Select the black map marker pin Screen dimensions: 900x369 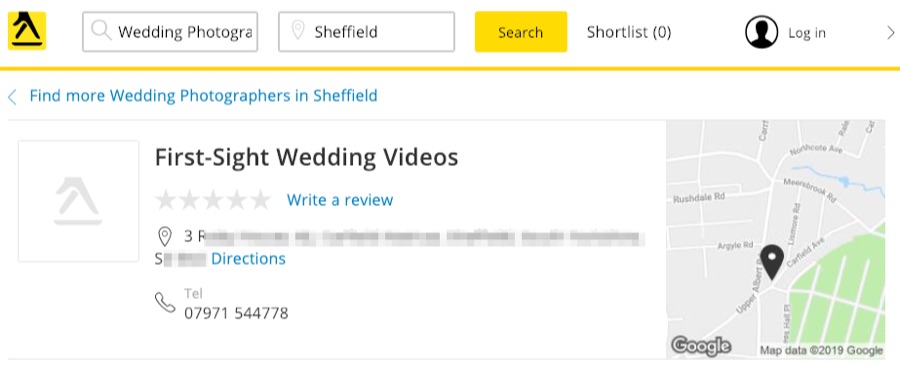coord(772,262)
